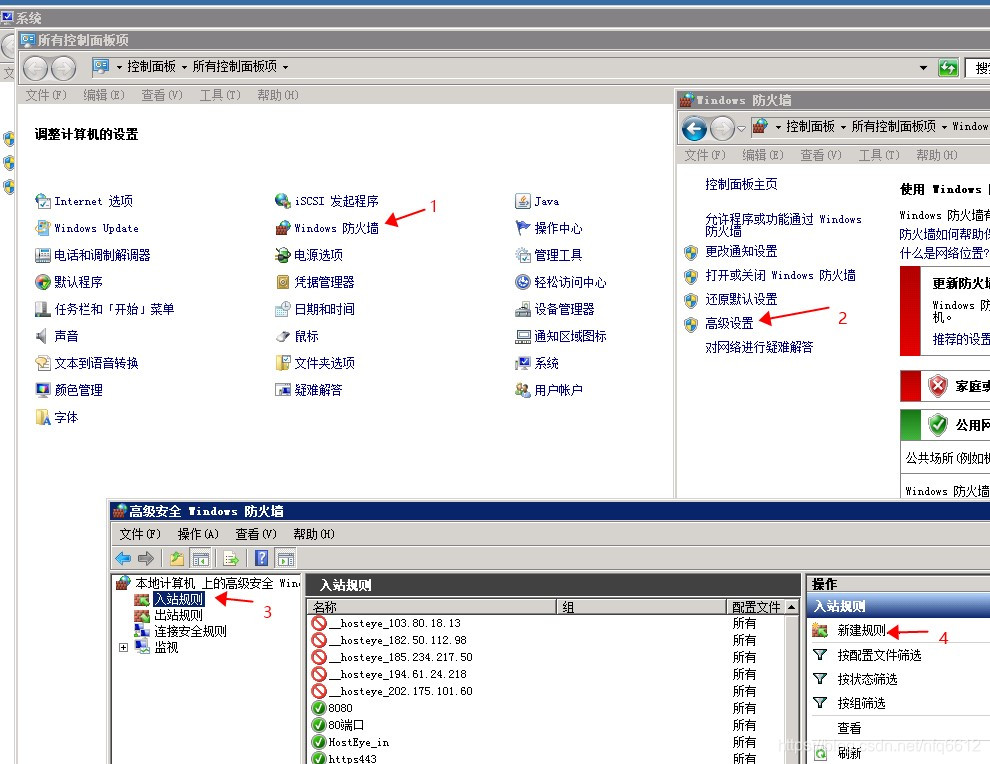
Task: Open iSCSI 发起程序 item
Action: 327,201
